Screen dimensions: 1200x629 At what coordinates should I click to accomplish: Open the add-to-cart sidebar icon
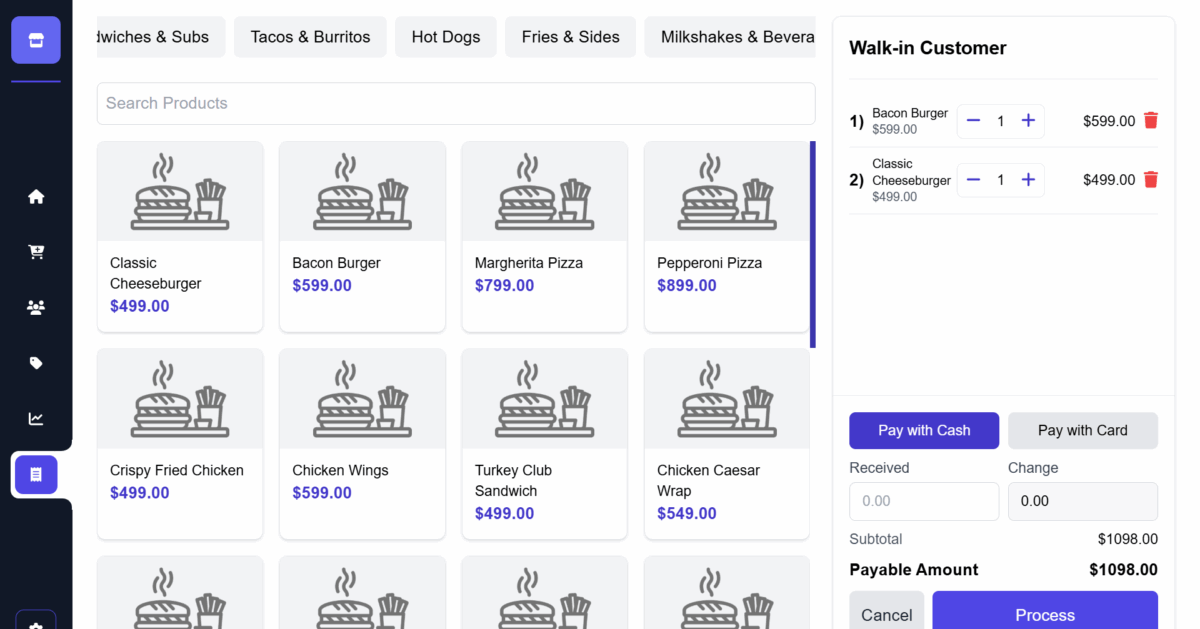(36, 252)
